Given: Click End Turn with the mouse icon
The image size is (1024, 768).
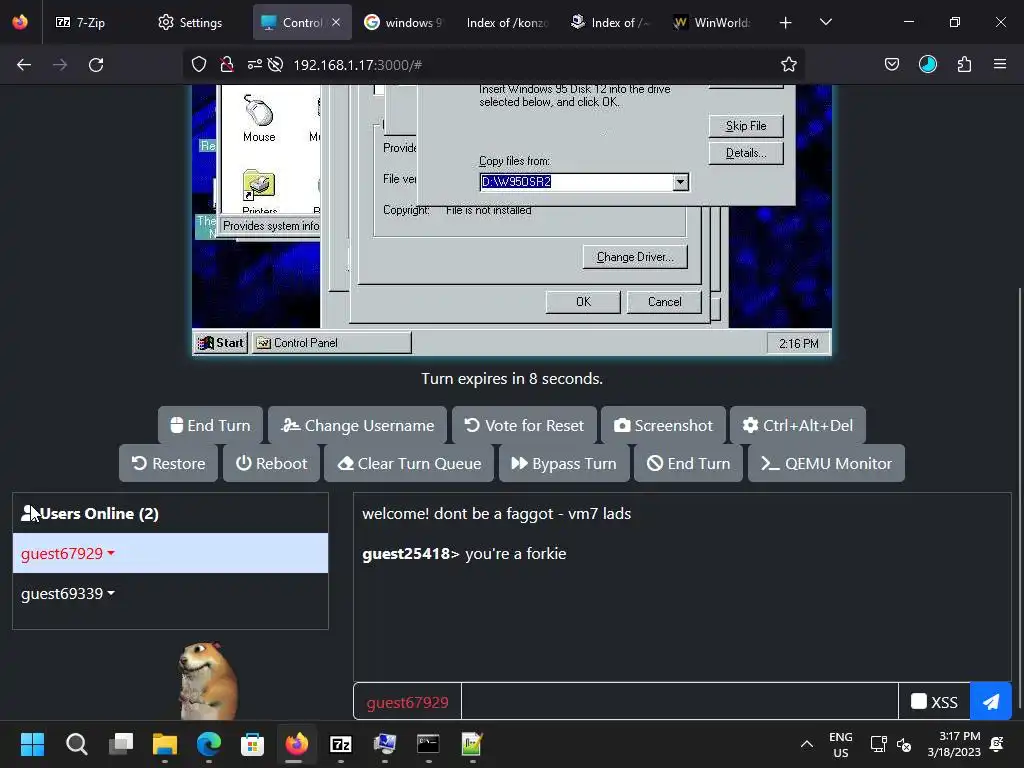Looking at the screenshot, I should [210, 426].
